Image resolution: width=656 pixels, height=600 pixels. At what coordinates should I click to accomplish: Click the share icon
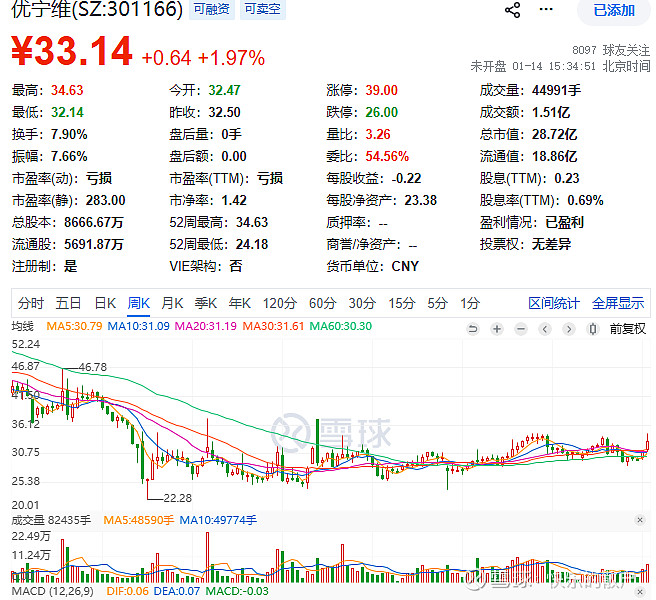coord(512,10)
